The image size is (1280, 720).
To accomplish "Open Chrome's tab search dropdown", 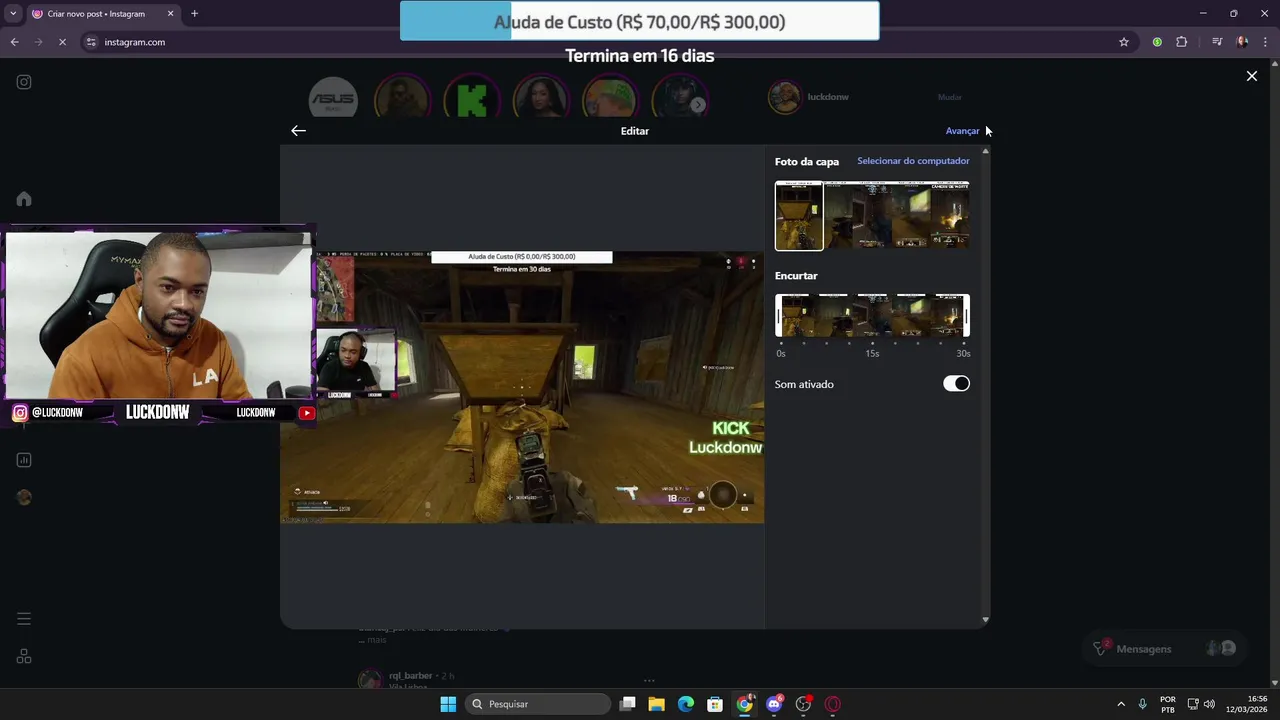I will click(x=13, y=14).
